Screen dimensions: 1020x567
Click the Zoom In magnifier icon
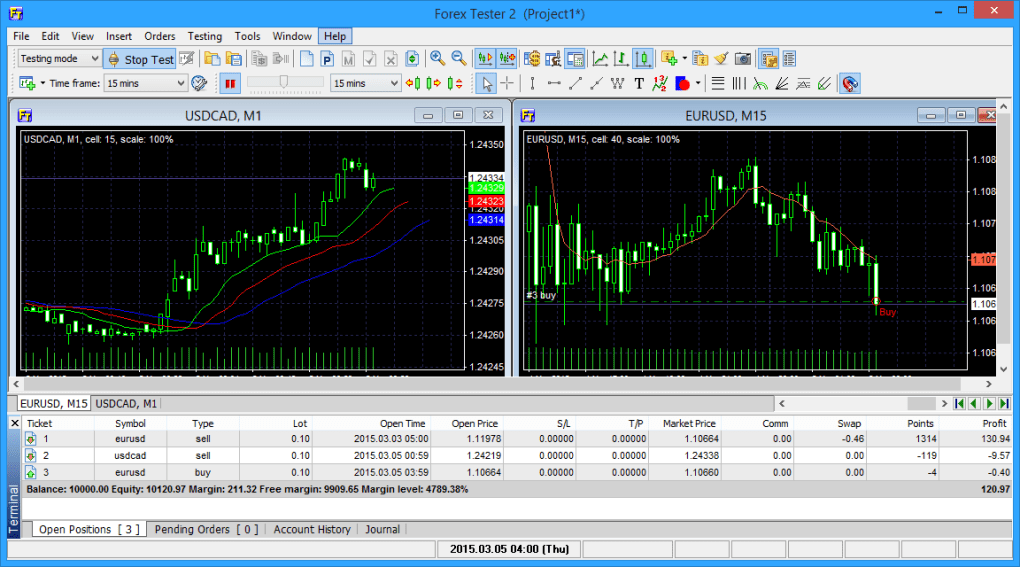[437, 59]
